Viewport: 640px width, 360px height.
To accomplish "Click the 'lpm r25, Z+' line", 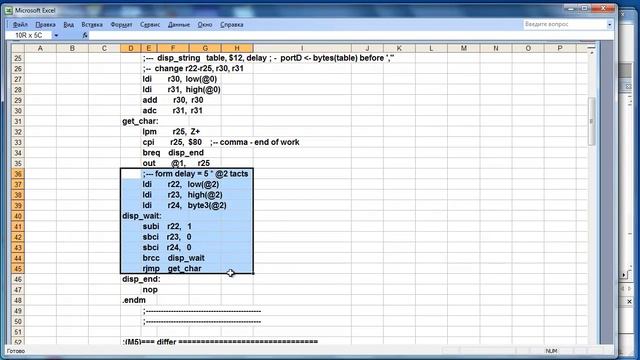I will point(171,132).
